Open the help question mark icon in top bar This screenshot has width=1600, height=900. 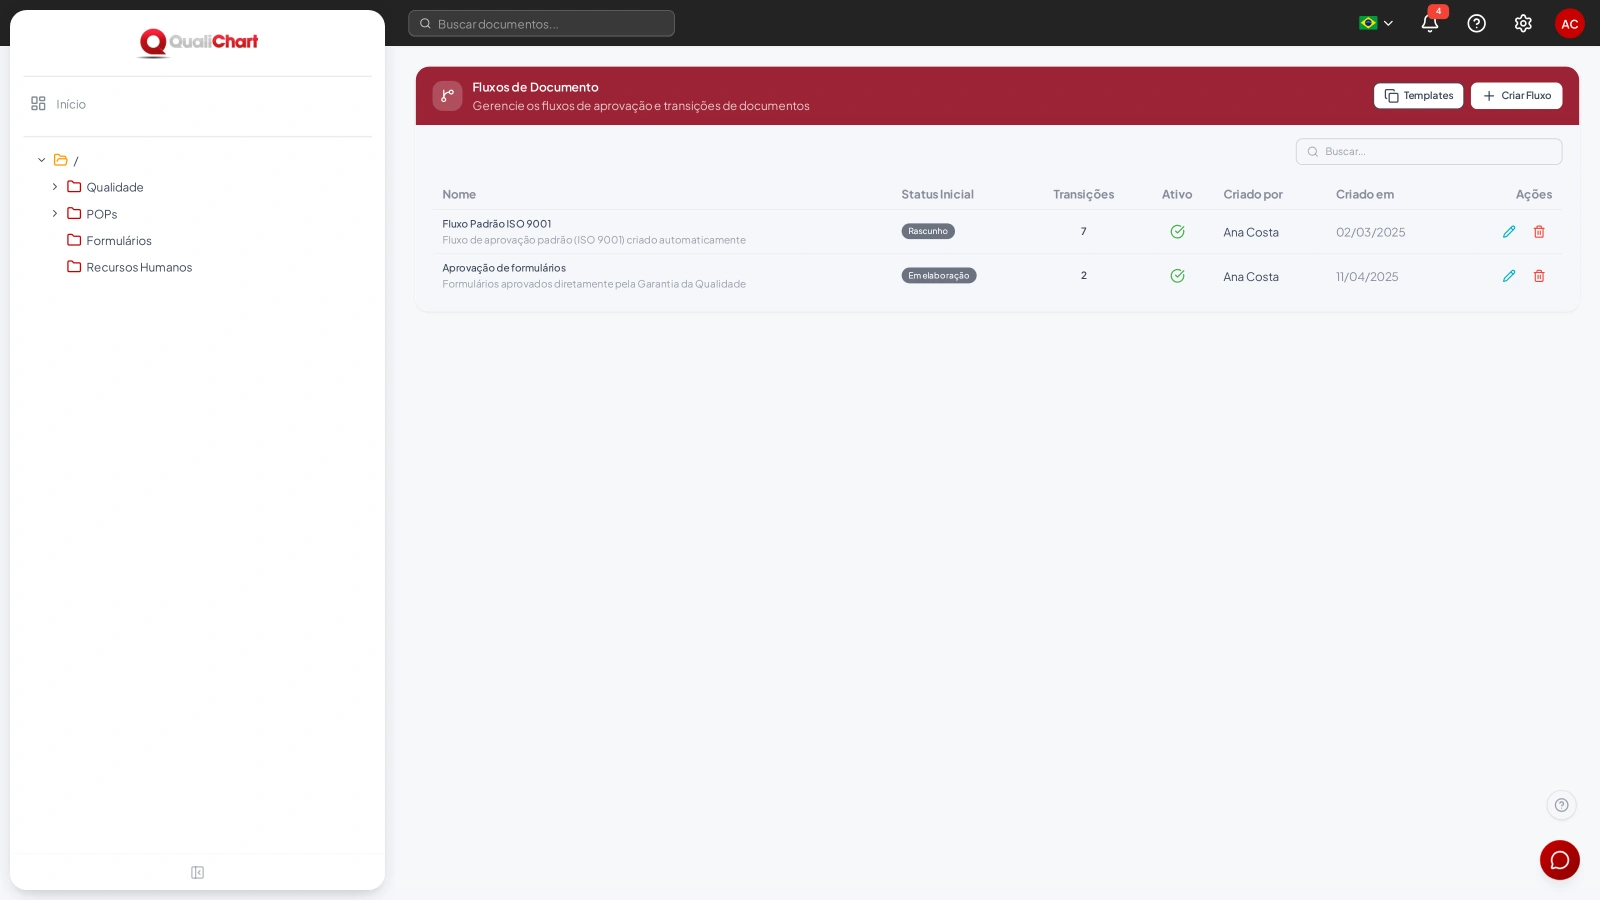[x=1476, y=23]
